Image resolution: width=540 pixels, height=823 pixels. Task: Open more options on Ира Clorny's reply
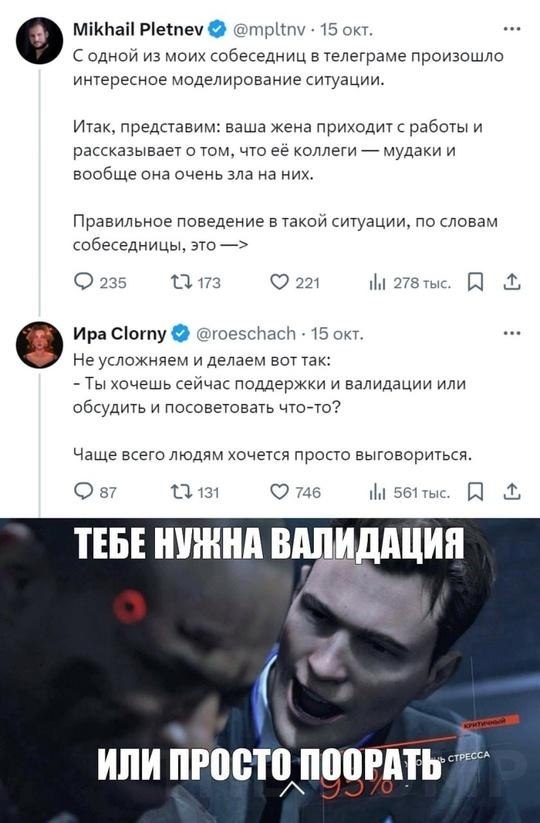(512, 333)
